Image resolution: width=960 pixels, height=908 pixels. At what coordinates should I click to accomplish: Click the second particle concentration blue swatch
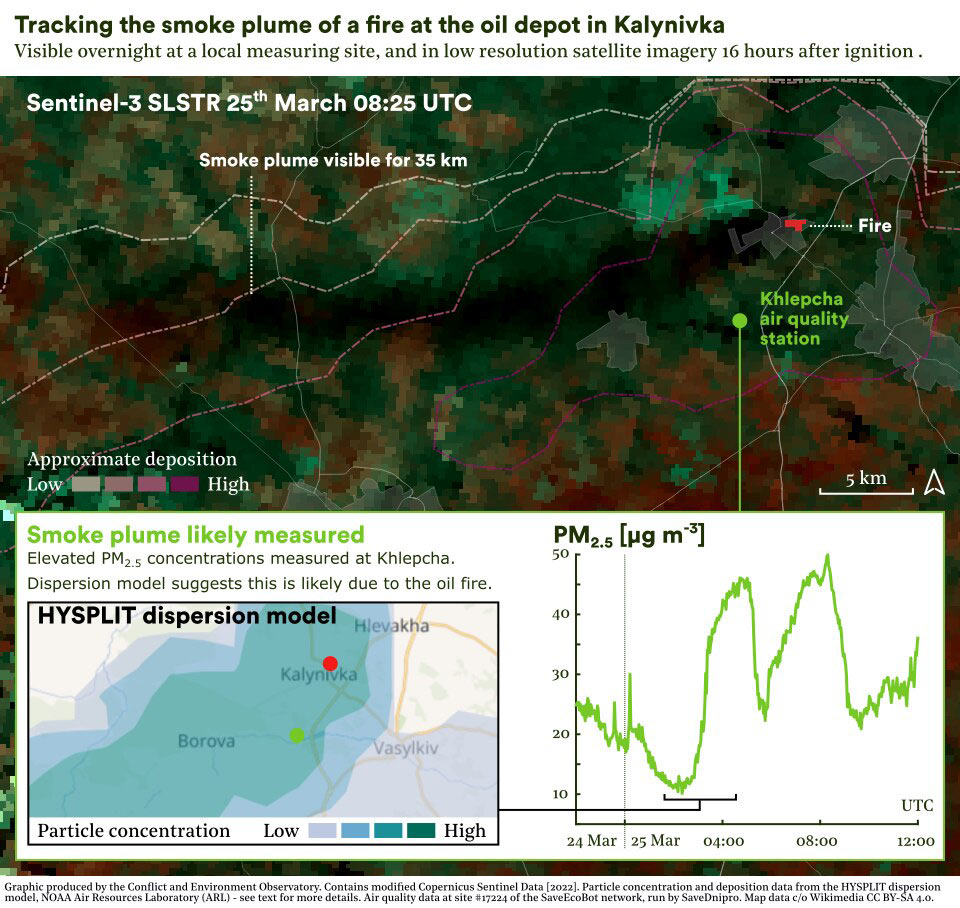tap(355, 830)
